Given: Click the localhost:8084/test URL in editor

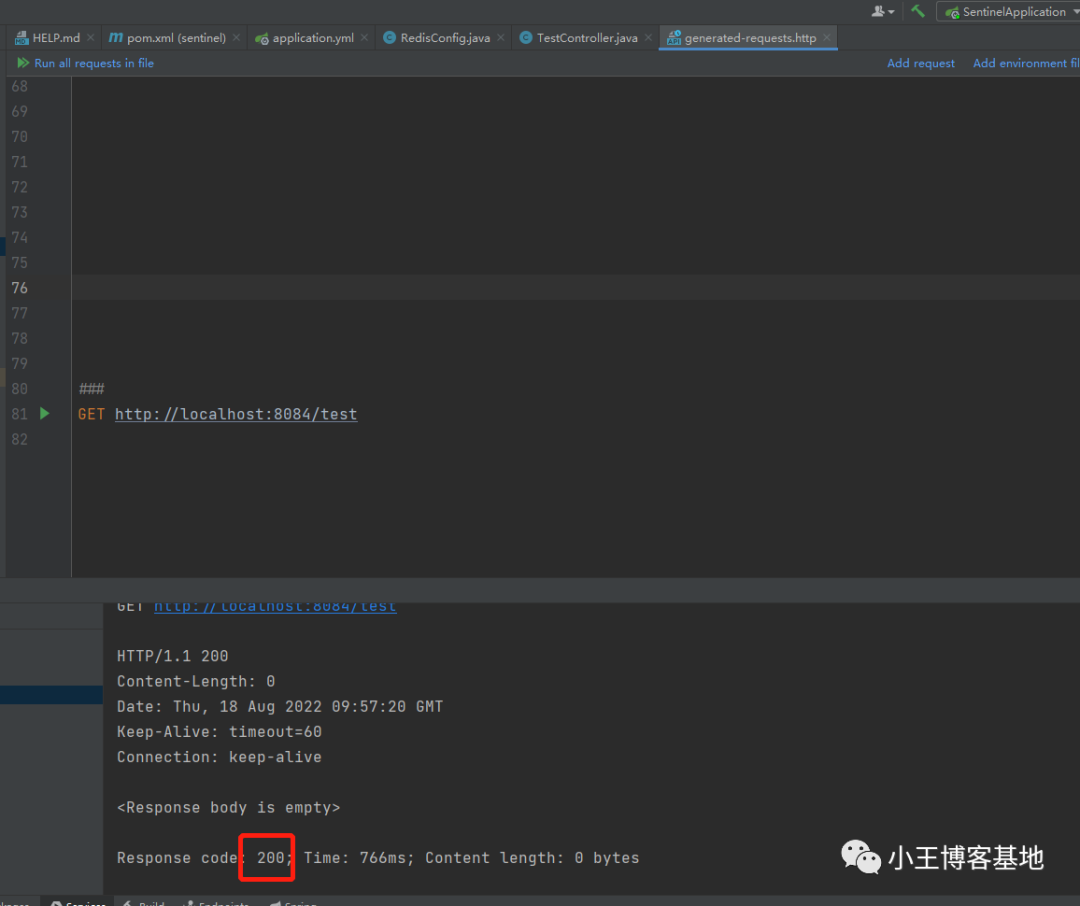Looking at the screenshot, I should point(236,414).
